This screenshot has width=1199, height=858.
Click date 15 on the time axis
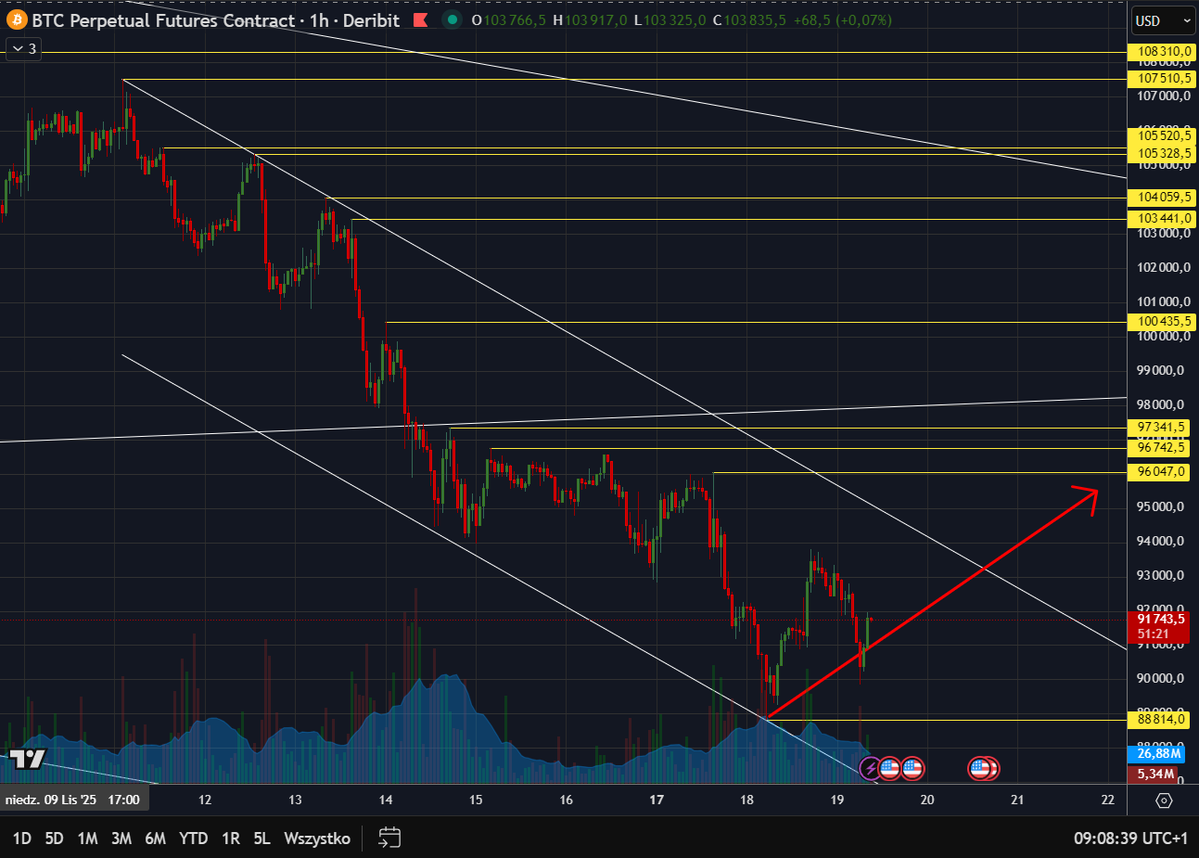(476, 800)
